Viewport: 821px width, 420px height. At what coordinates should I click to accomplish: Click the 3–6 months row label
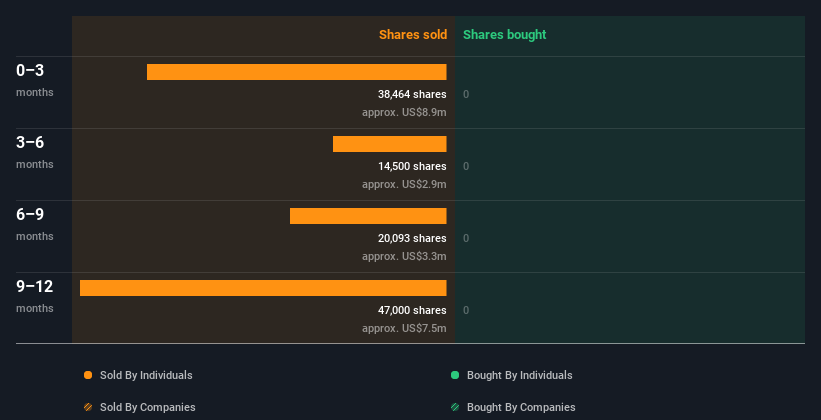coord(35,152)
